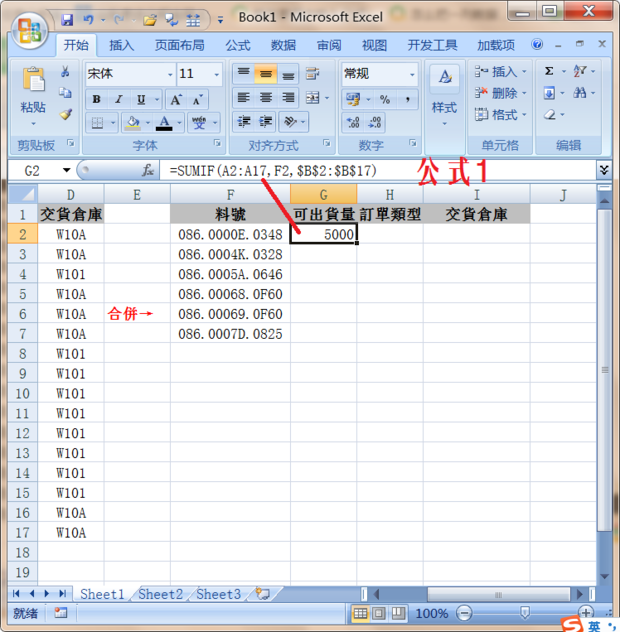Click the 删除 cells button
This screenshot has height=632, width=620.
pyautogui.click(x=501, y=93)
